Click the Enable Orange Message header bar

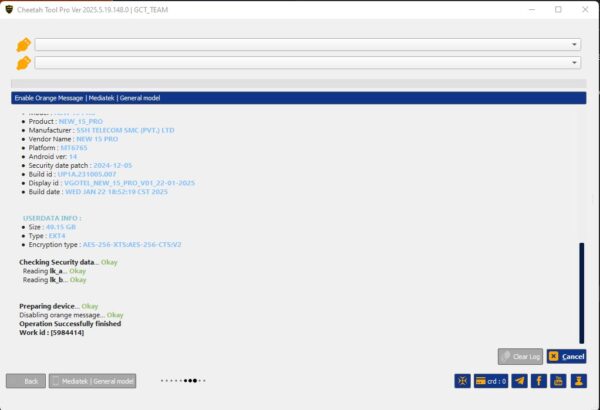coord(298,98)
